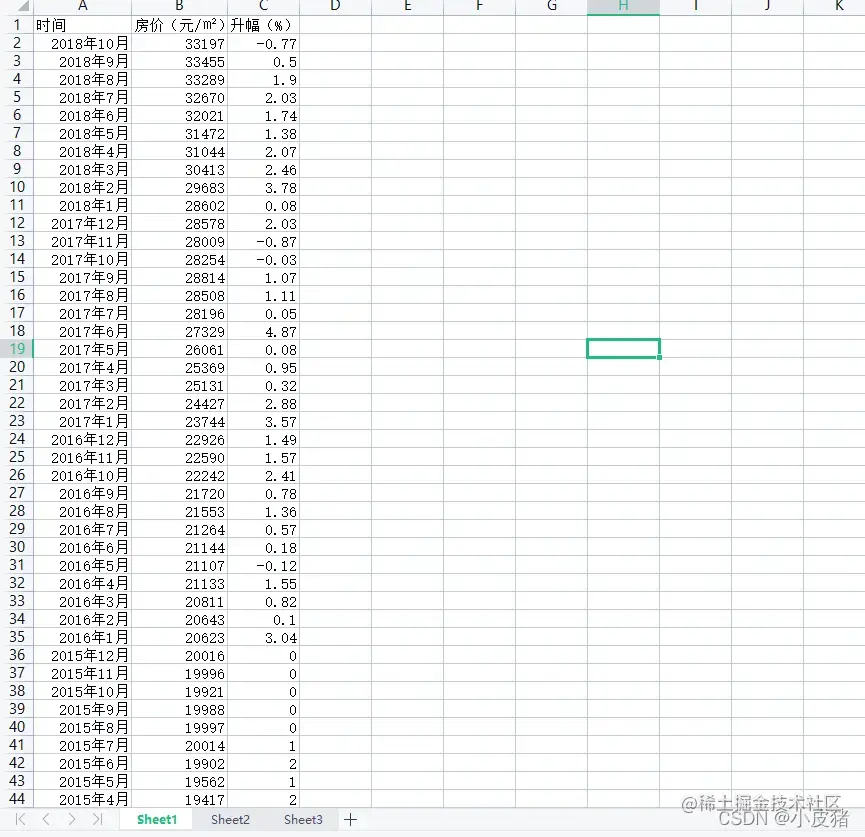Select growth cell 2.46
865x837 pixels.
pyautogui.click(x=263, y=169)
